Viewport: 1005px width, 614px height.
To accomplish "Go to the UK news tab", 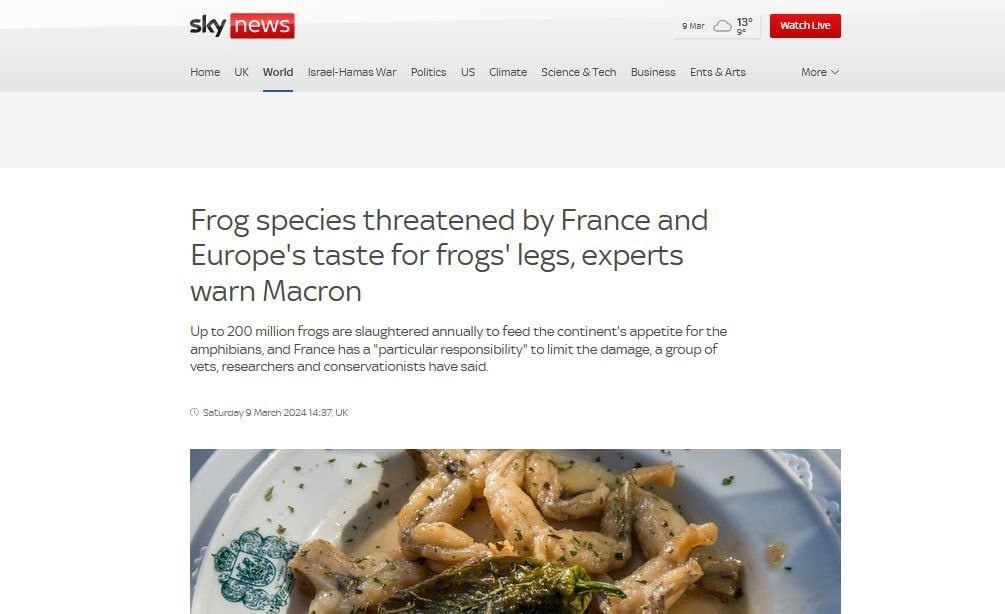I will (242, 72).
